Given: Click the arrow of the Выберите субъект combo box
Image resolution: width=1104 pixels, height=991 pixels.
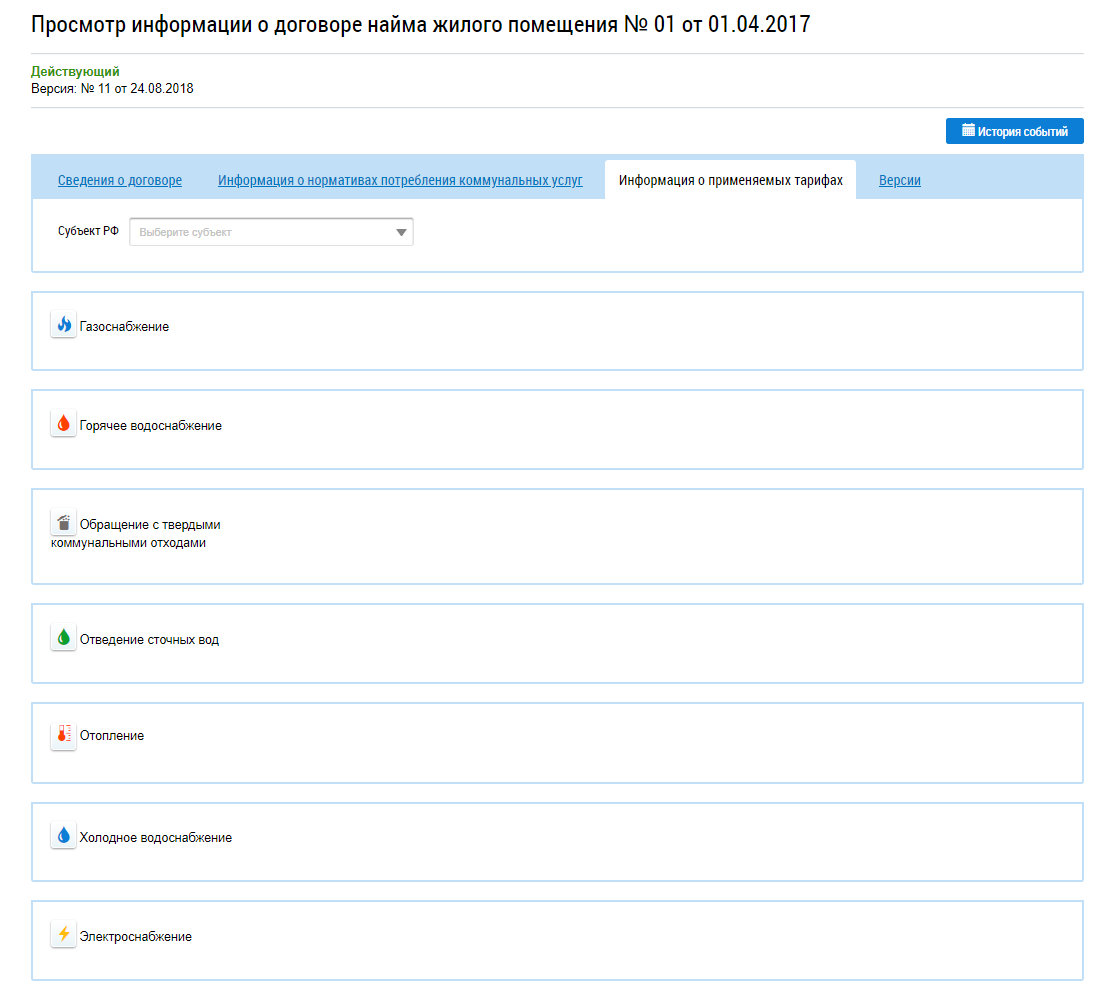Looking at the screenshot, I should pyautogui.click(x=401, y=232).
